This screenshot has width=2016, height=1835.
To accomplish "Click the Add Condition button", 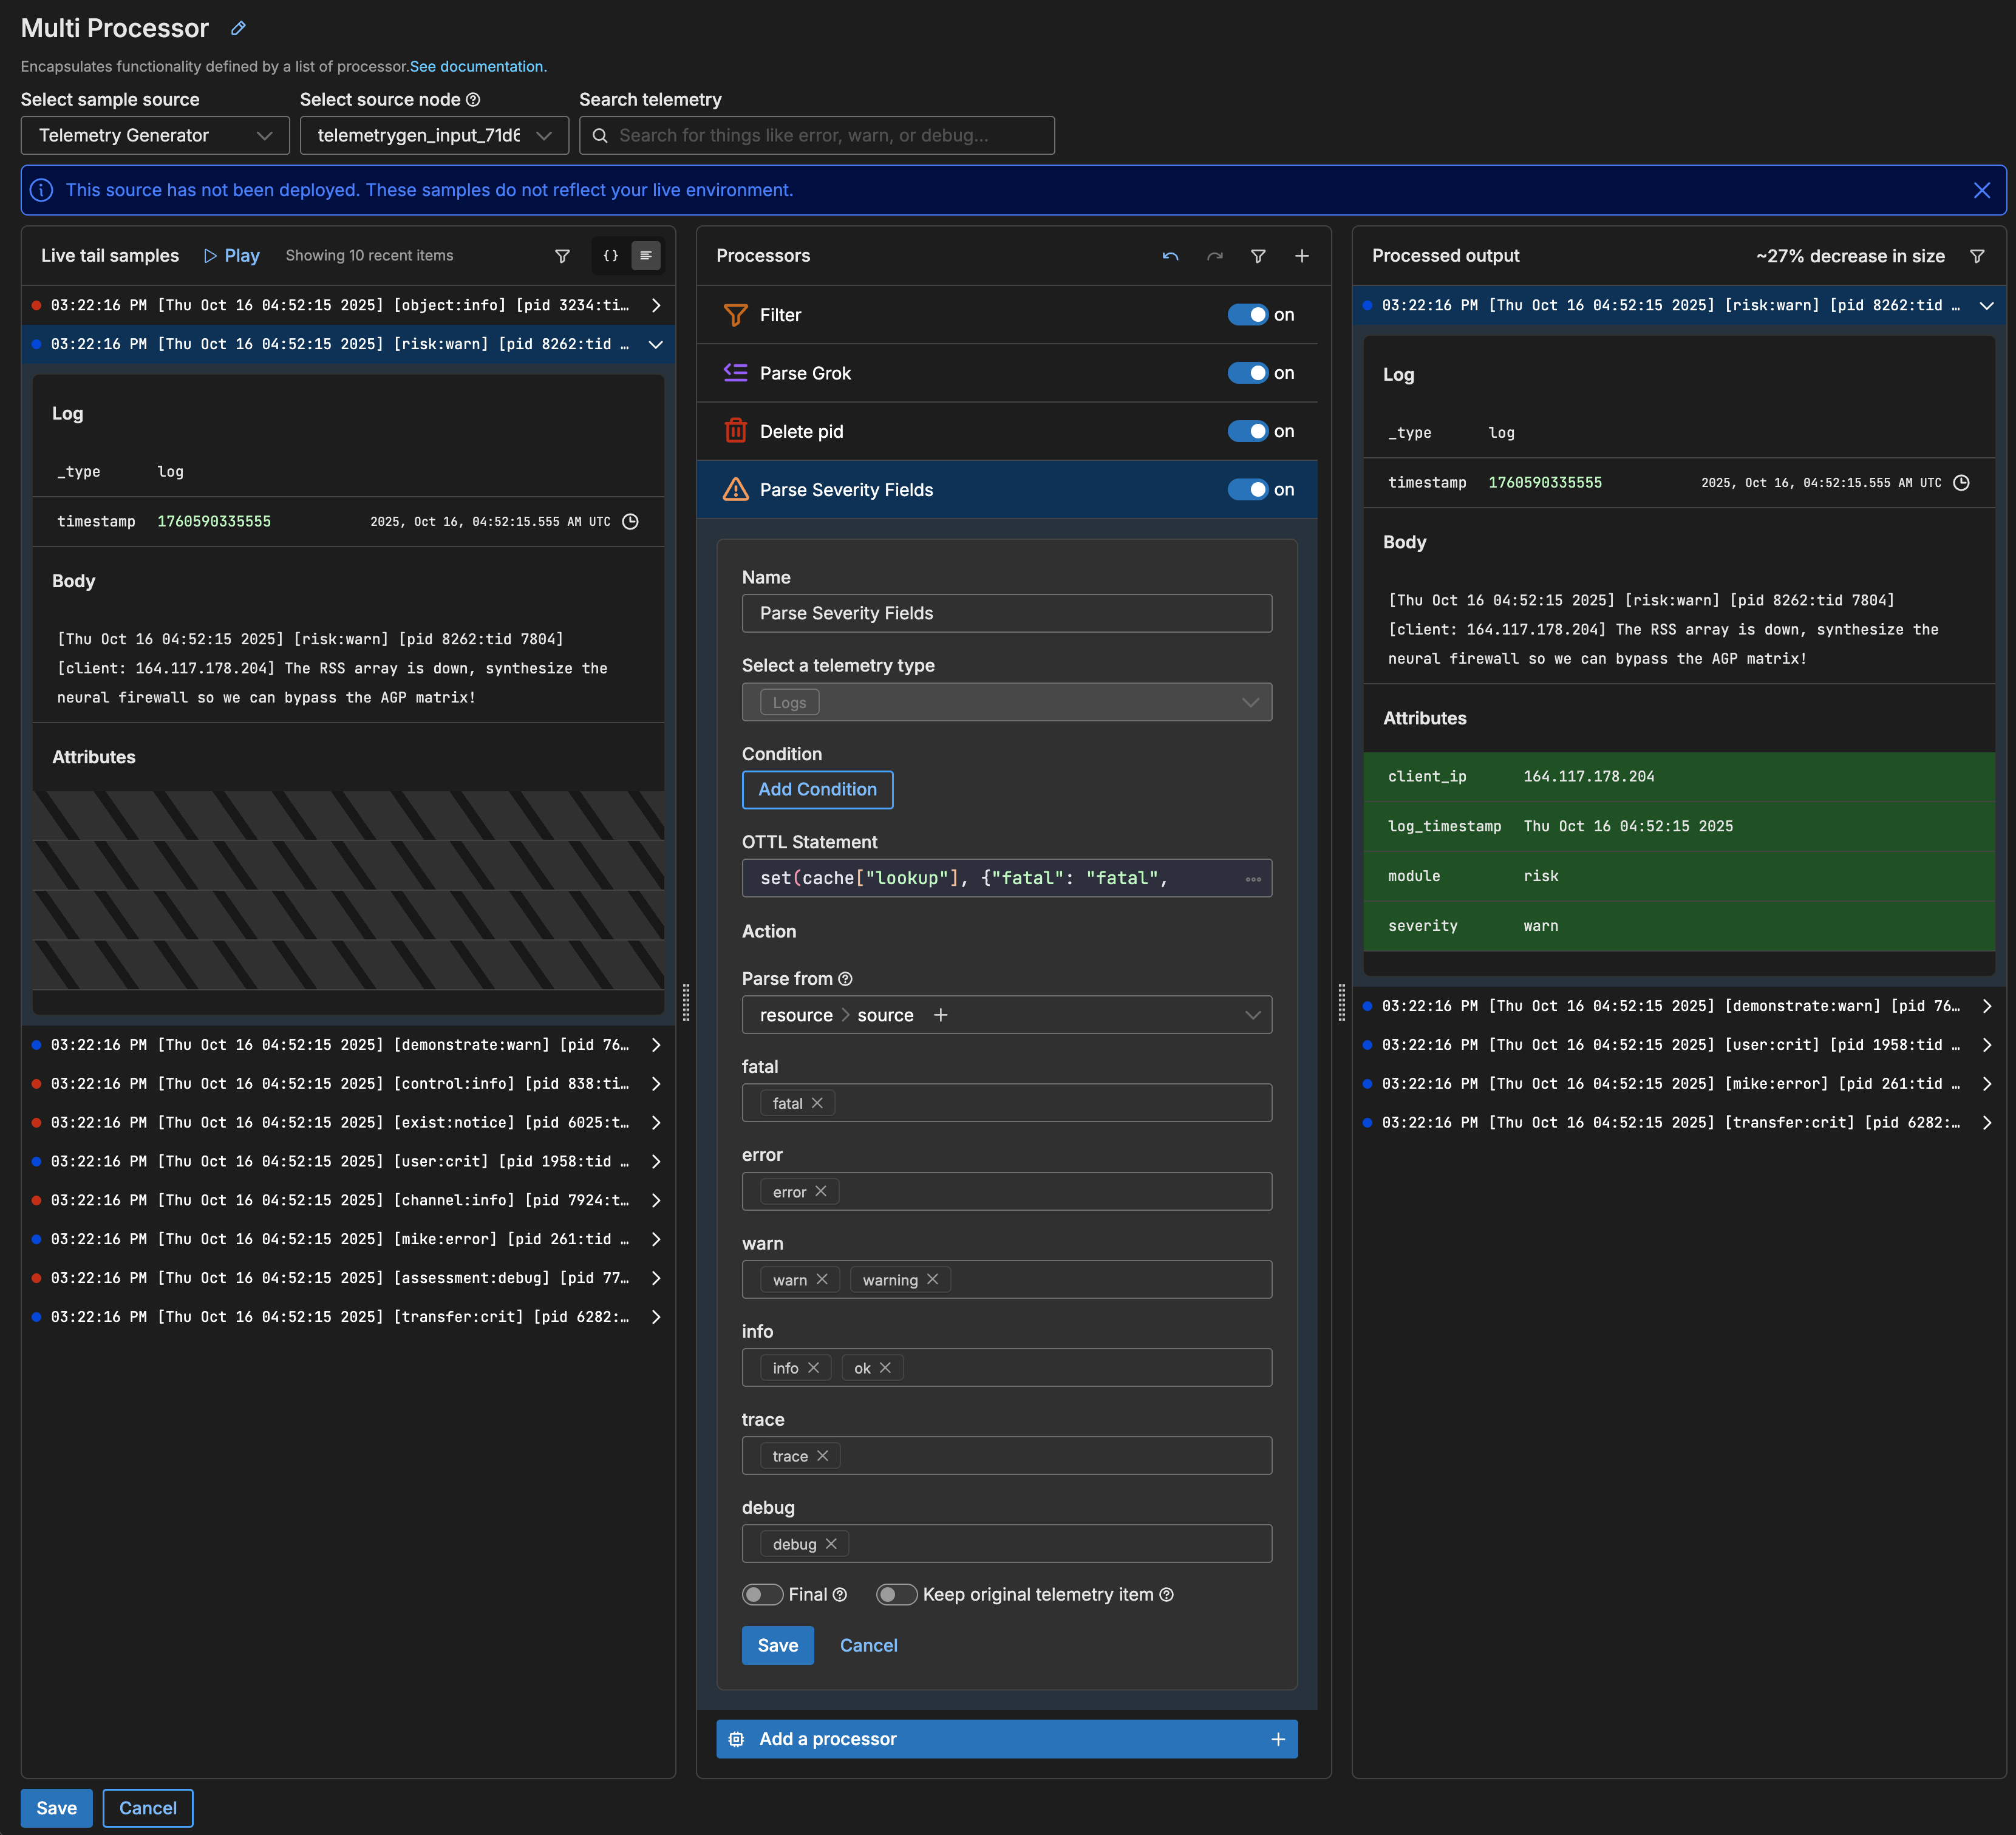I will 817,789.
